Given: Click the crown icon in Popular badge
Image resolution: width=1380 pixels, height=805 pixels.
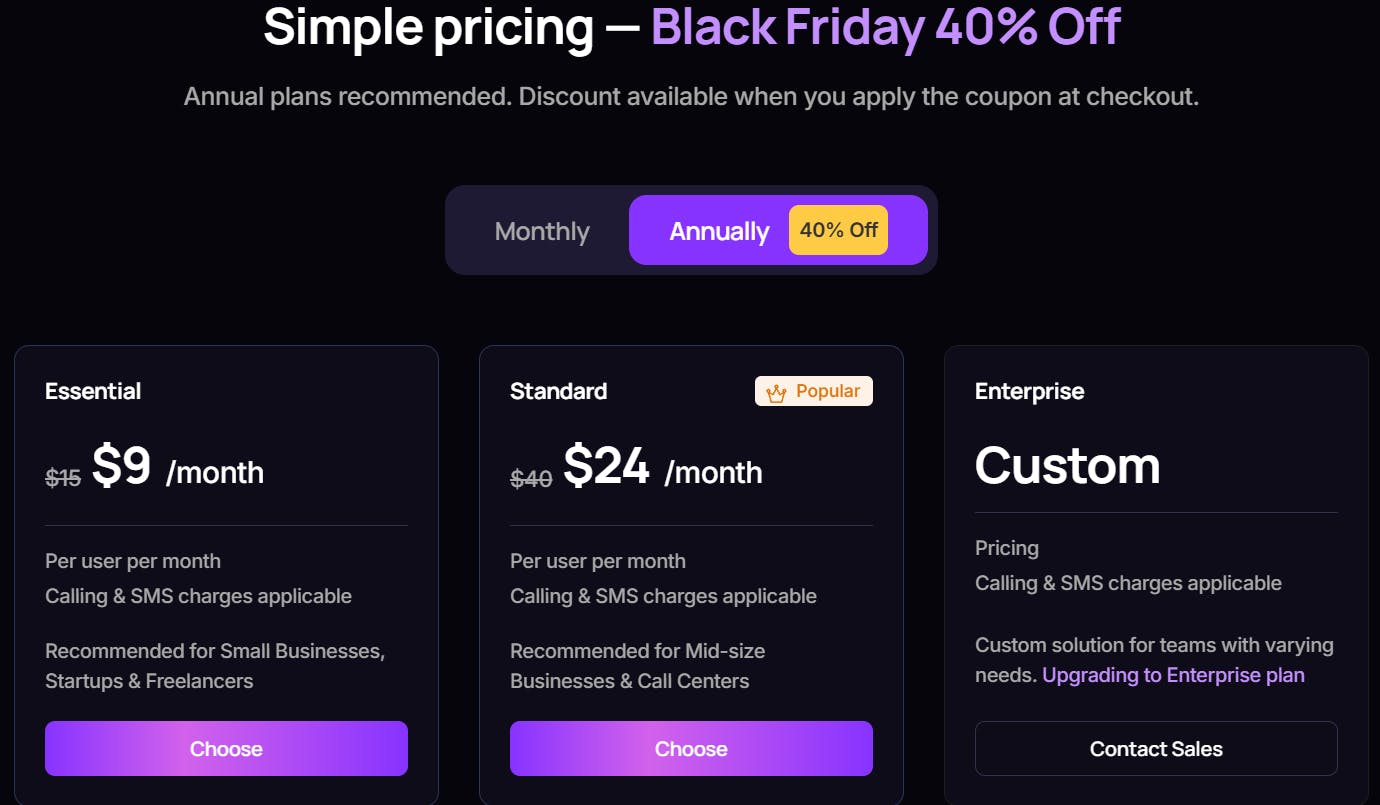Looking at the screenshot, I should [775, 391].
